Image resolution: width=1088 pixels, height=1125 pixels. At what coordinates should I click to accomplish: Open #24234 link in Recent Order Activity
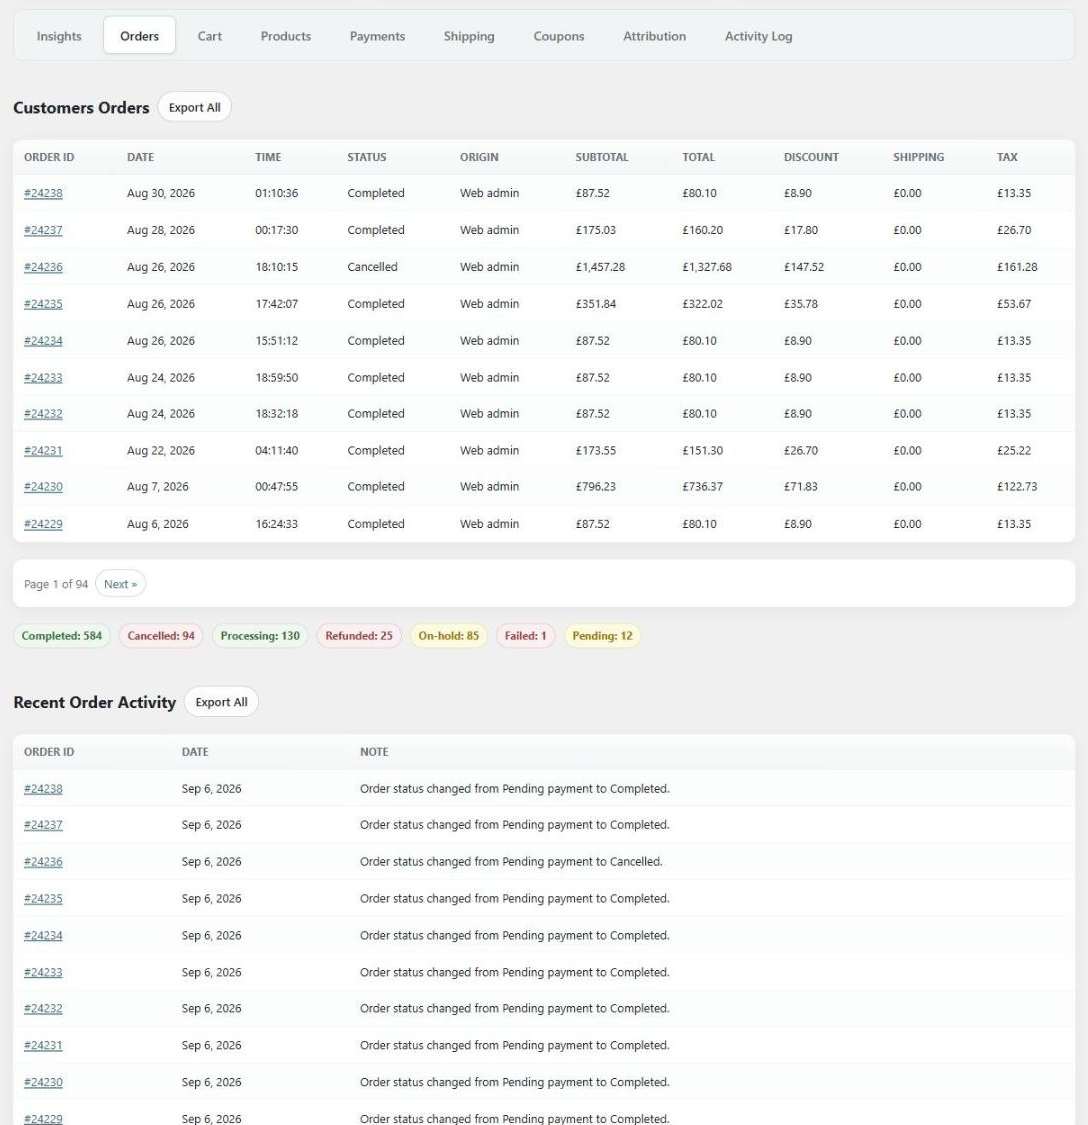pos(43,936)
